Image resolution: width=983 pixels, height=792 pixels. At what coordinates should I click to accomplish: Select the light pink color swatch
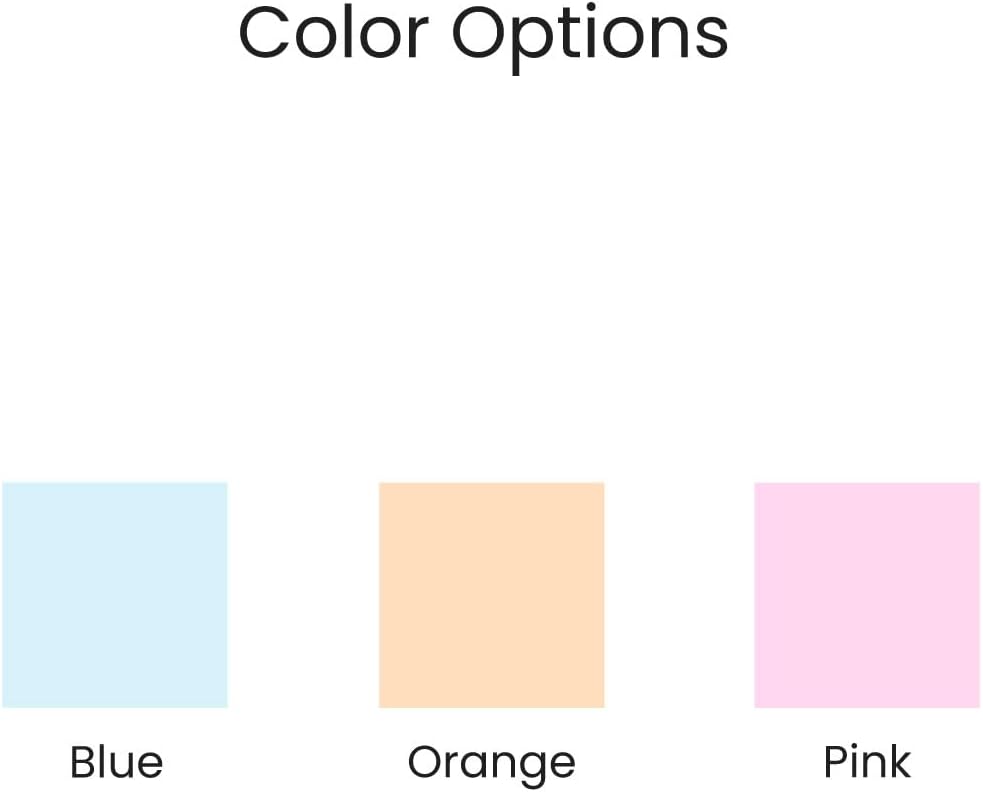[866, 594]
